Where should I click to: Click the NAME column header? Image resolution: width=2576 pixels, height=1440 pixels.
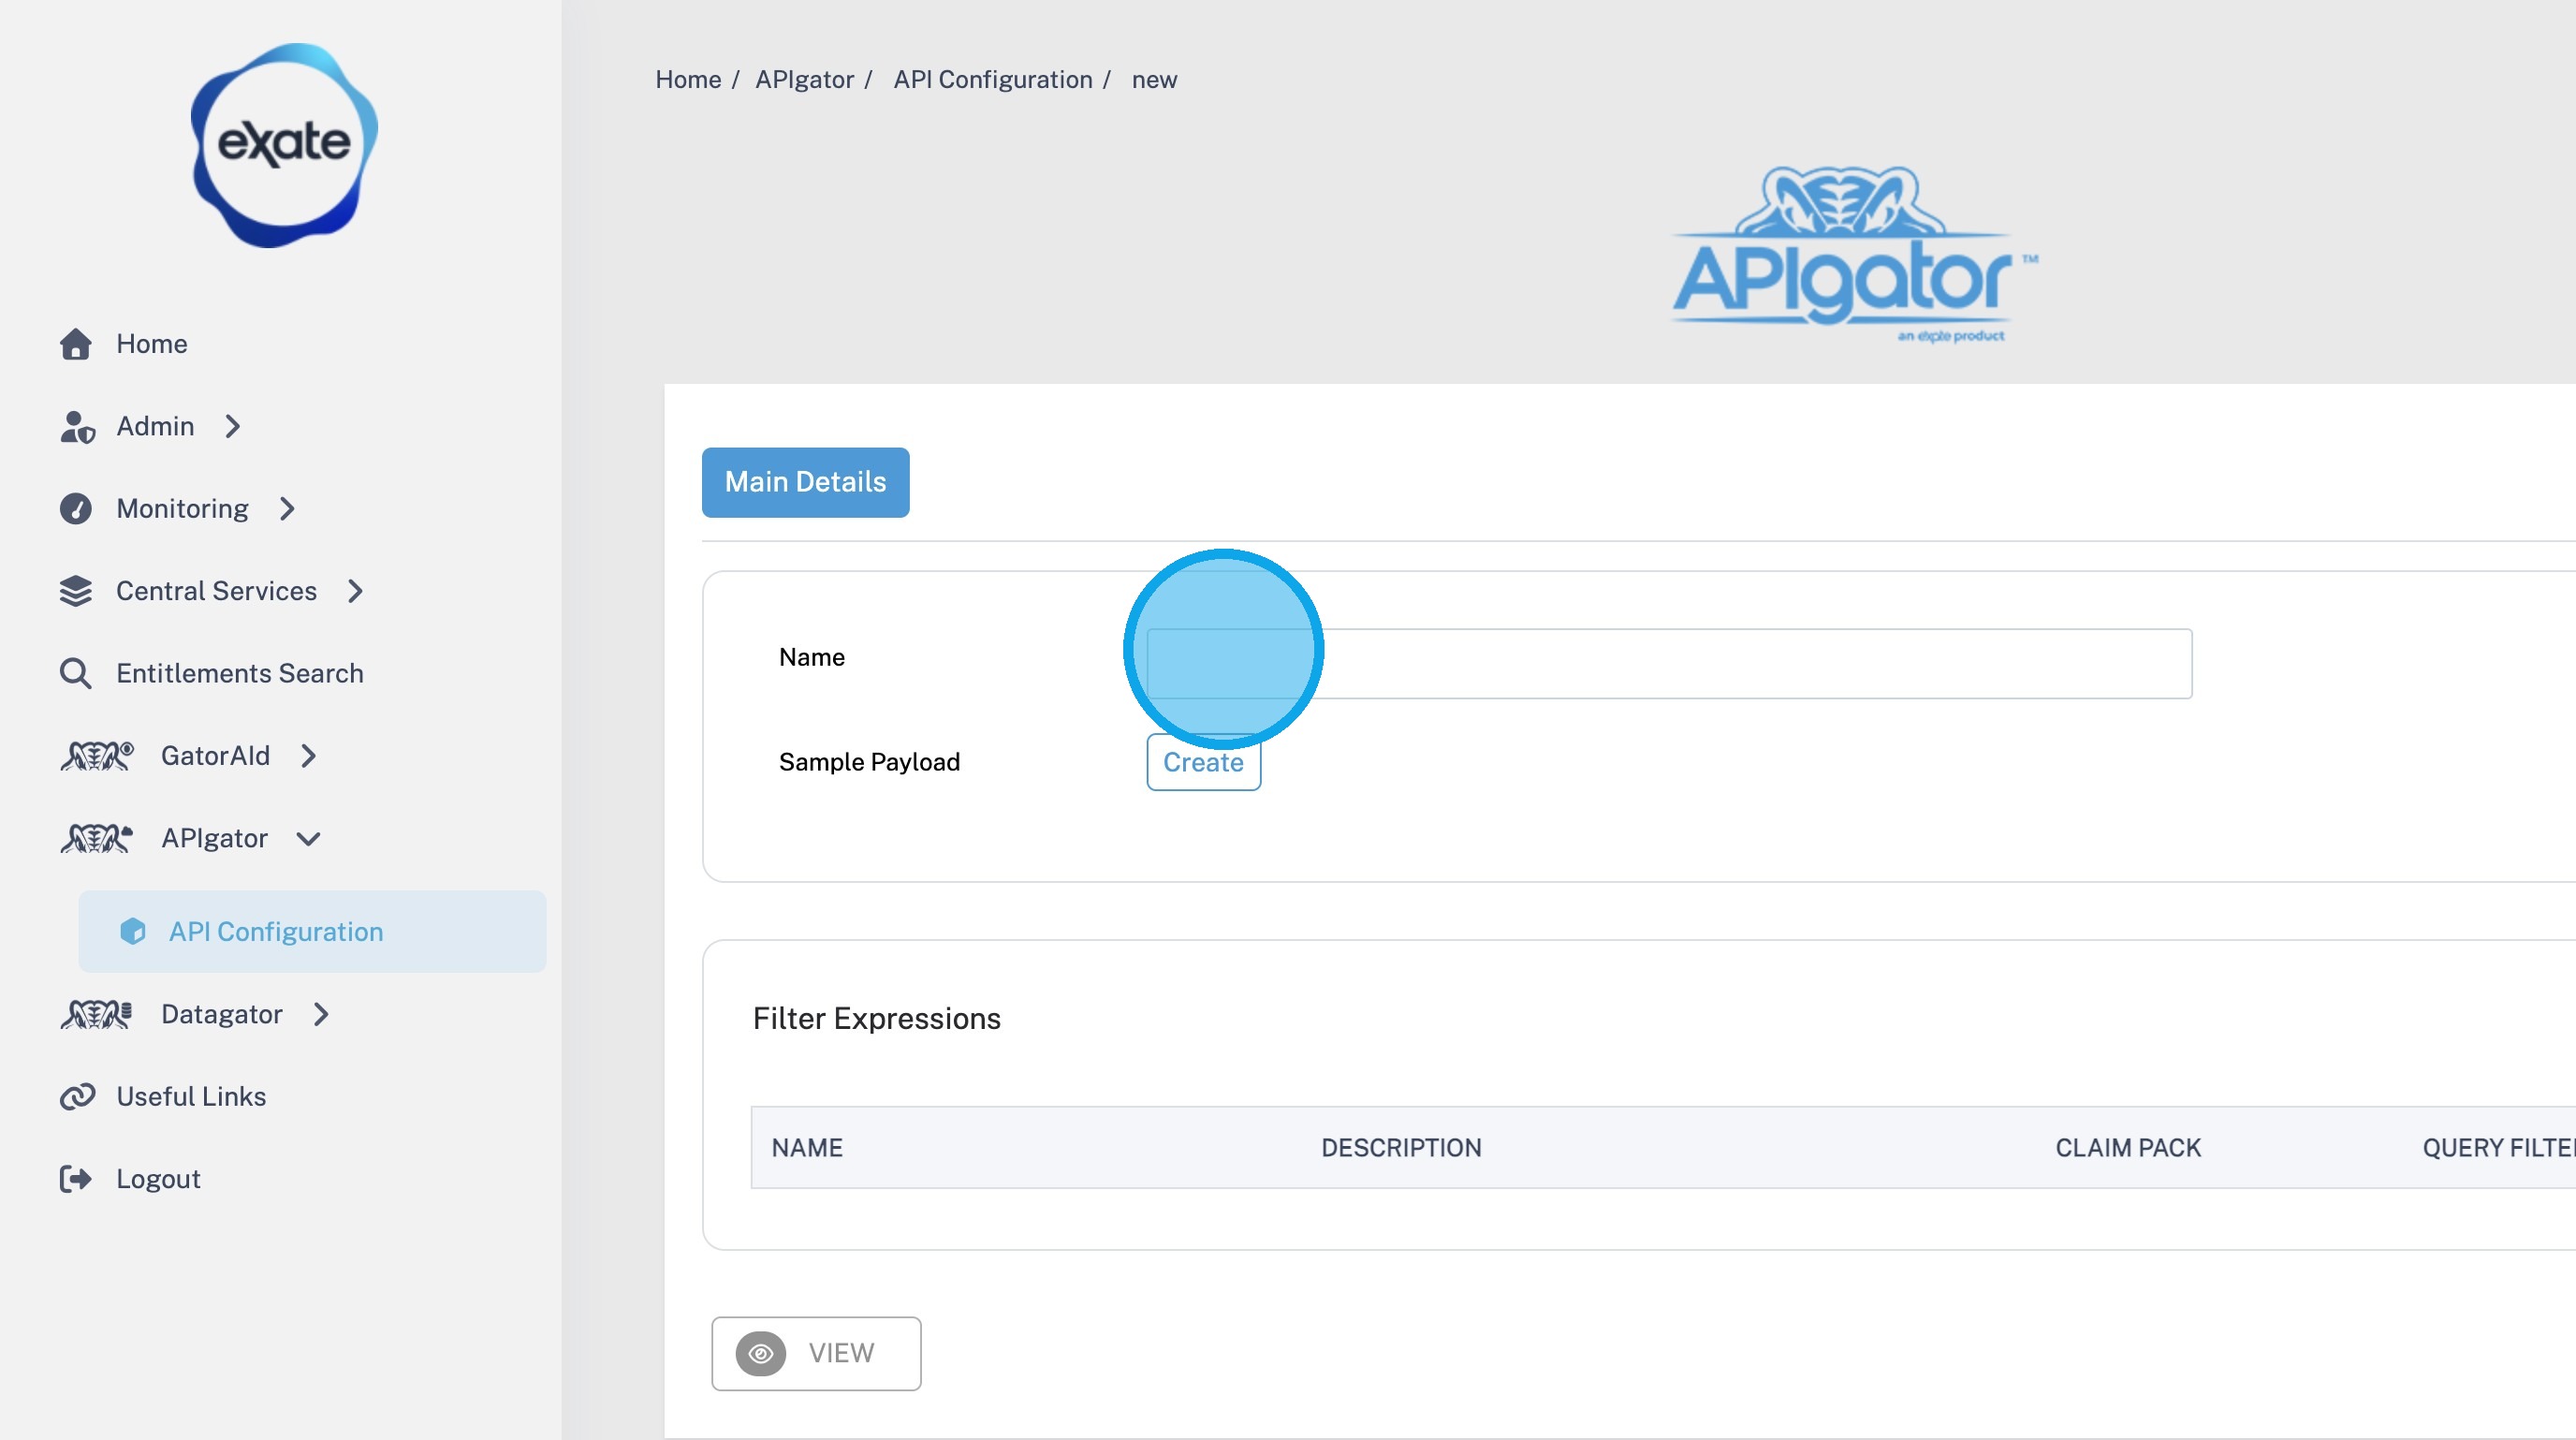[807, 1148]
